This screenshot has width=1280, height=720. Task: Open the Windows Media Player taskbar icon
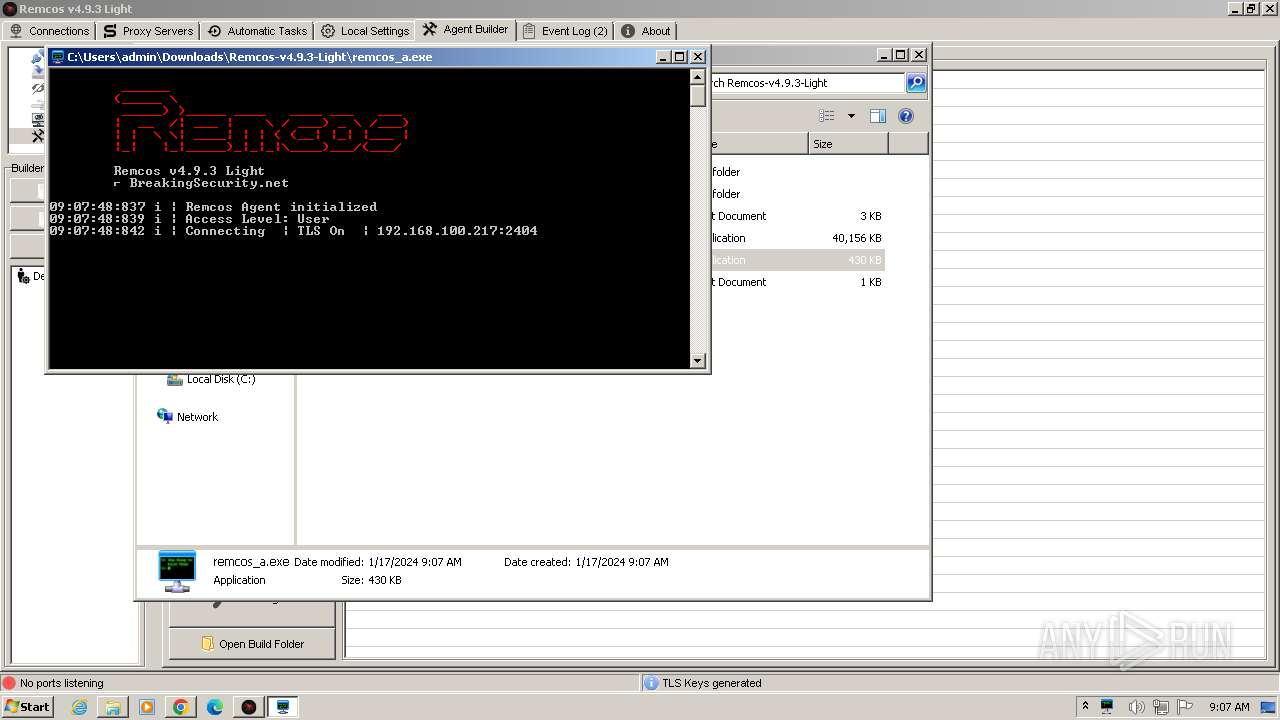click(147, 707)
